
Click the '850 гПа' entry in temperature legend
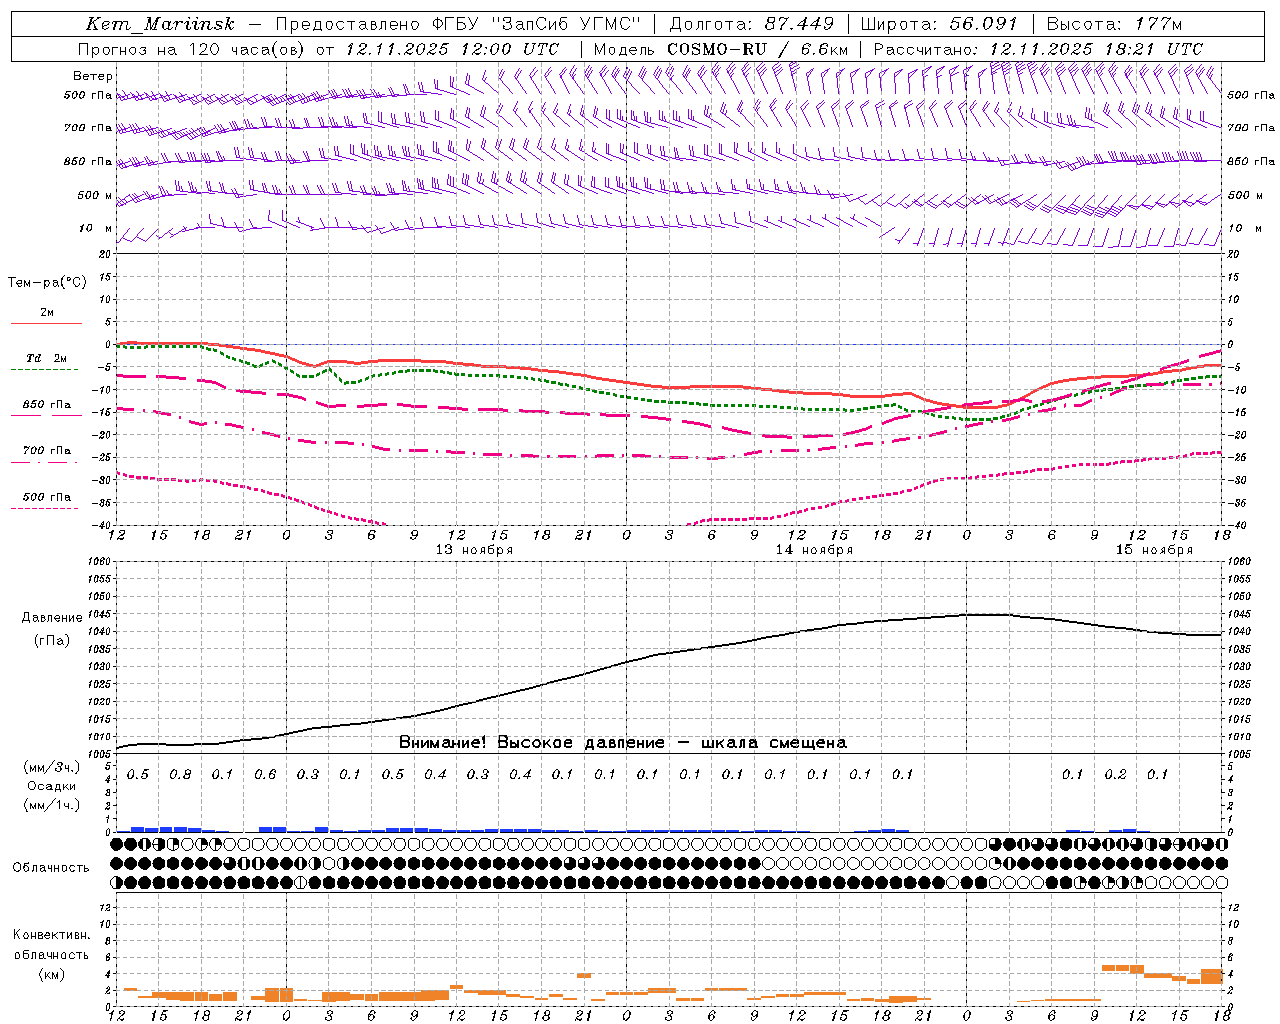47,405
